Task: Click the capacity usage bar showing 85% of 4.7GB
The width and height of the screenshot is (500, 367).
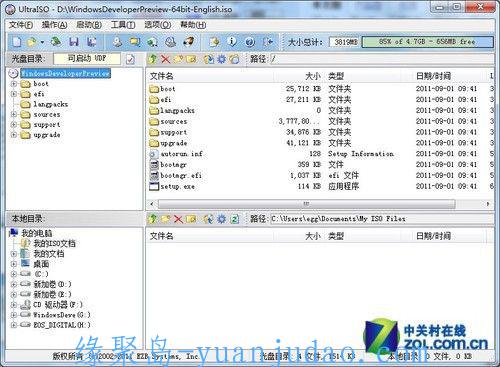Action: click(427, 42)
